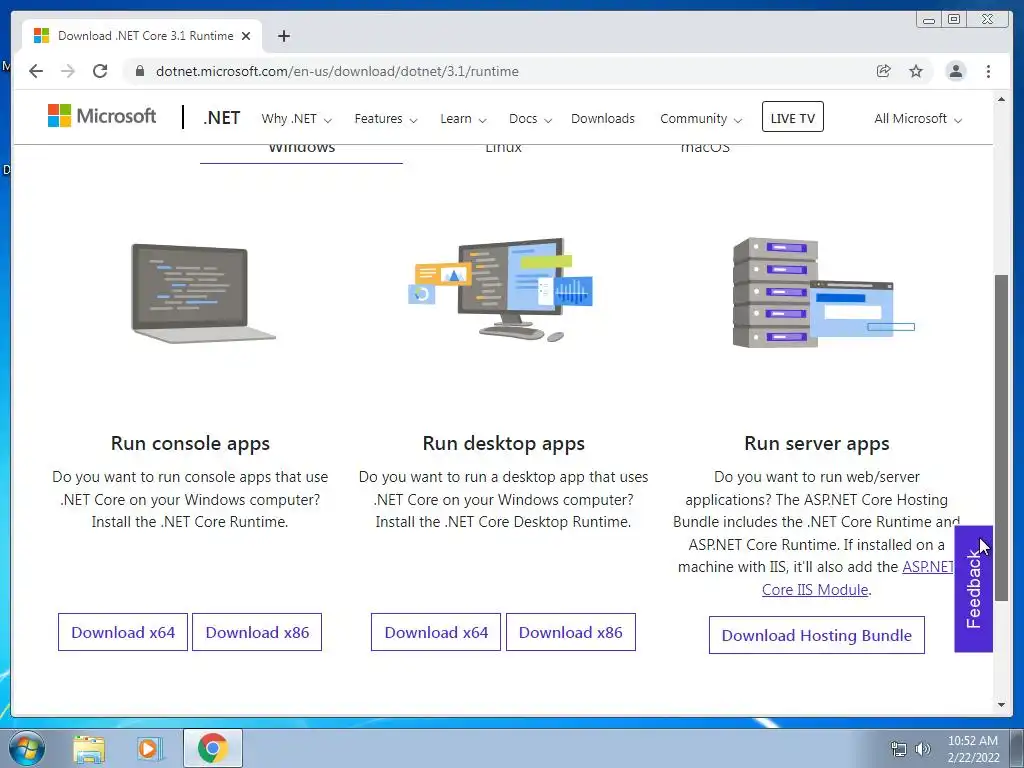
Task: Close the .NET Core 3.1 Runtime tab
Action: click(246, 36)
